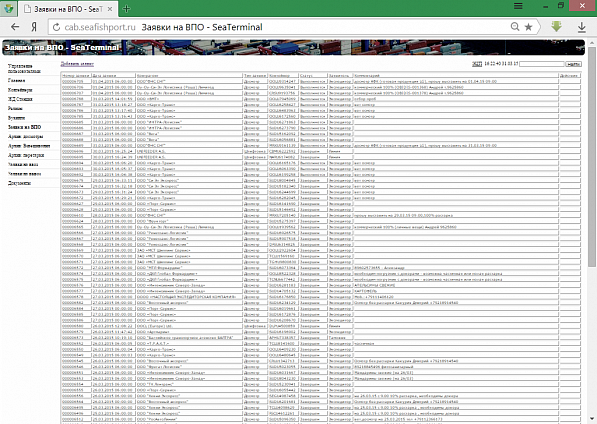Screen dimensions: 597x424
Task: Click the search text field next to Найти
Action: tap(542, 64)
